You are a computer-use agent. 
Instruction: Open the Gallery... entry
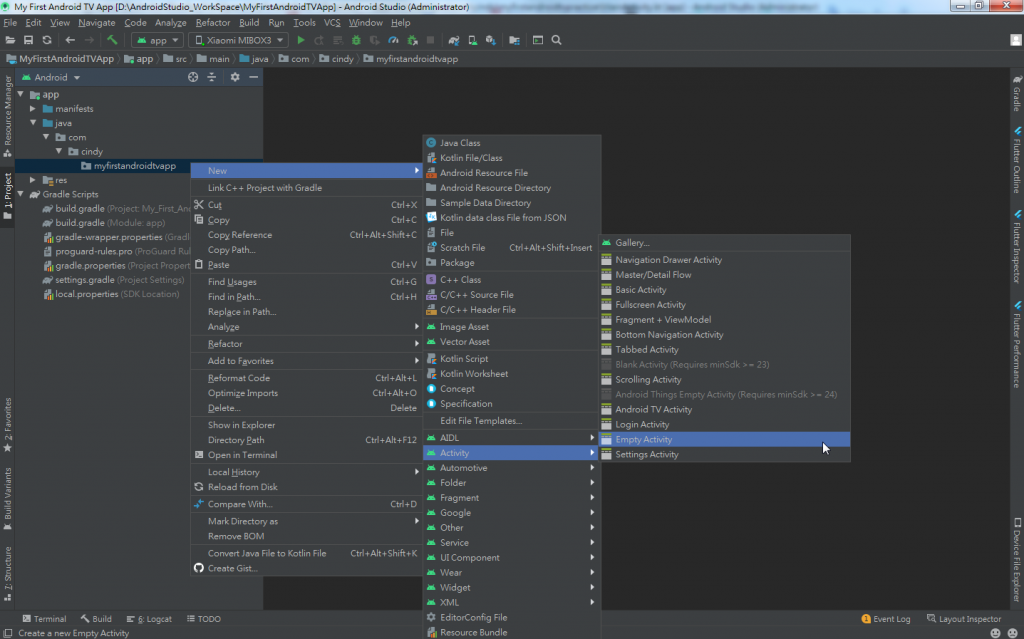click(x=725, y=242)
